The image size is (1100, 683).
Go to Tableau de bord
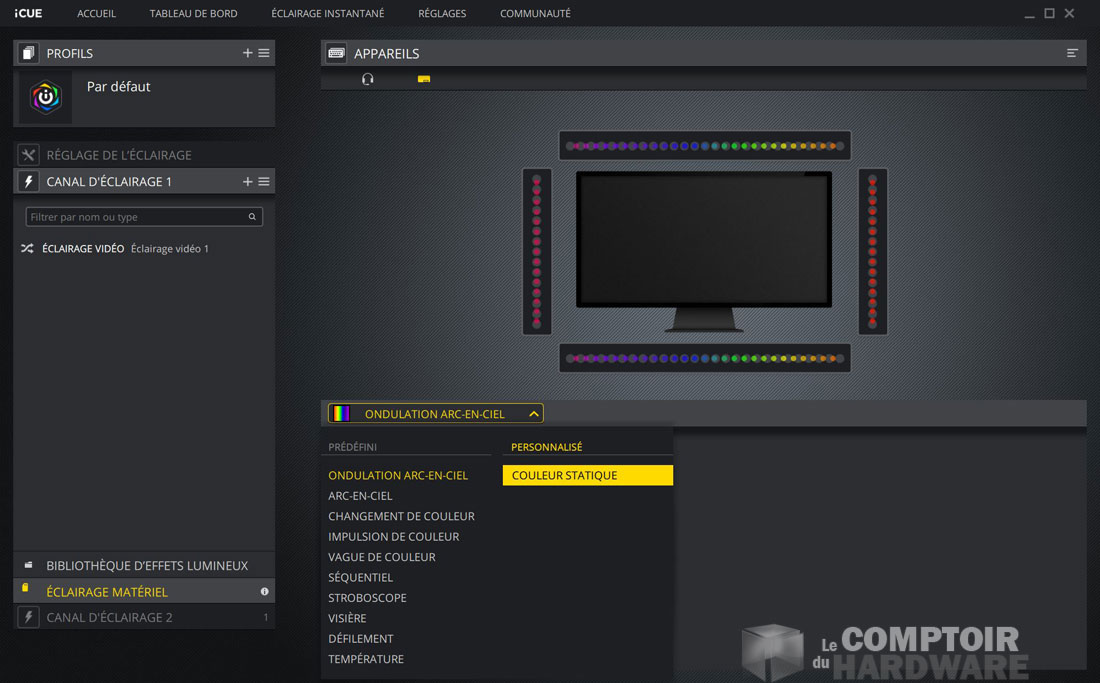(x=193, y=13)
